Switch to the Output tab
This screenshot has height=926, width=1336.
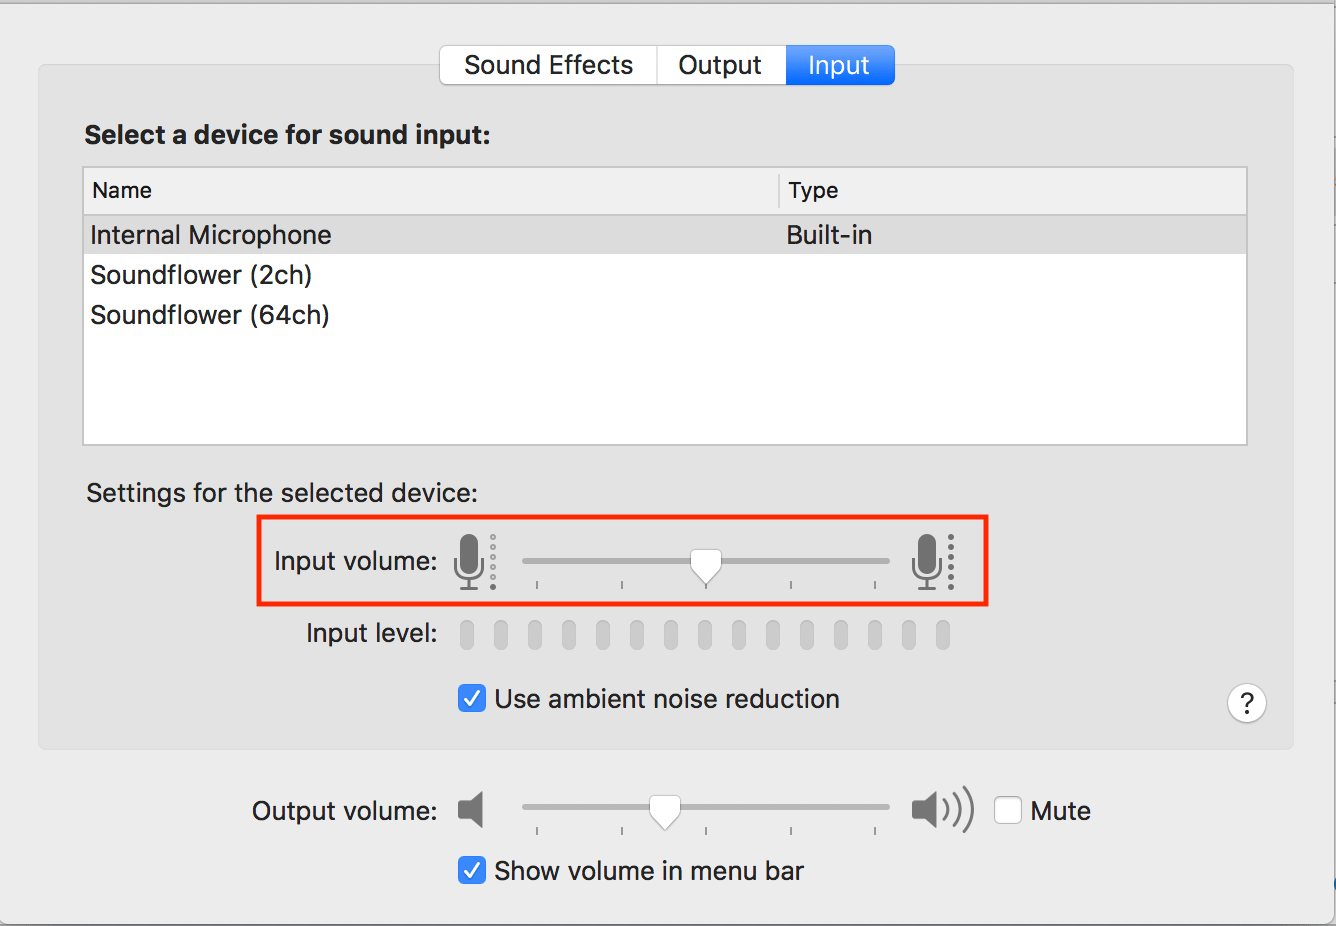tap(720, 64)
